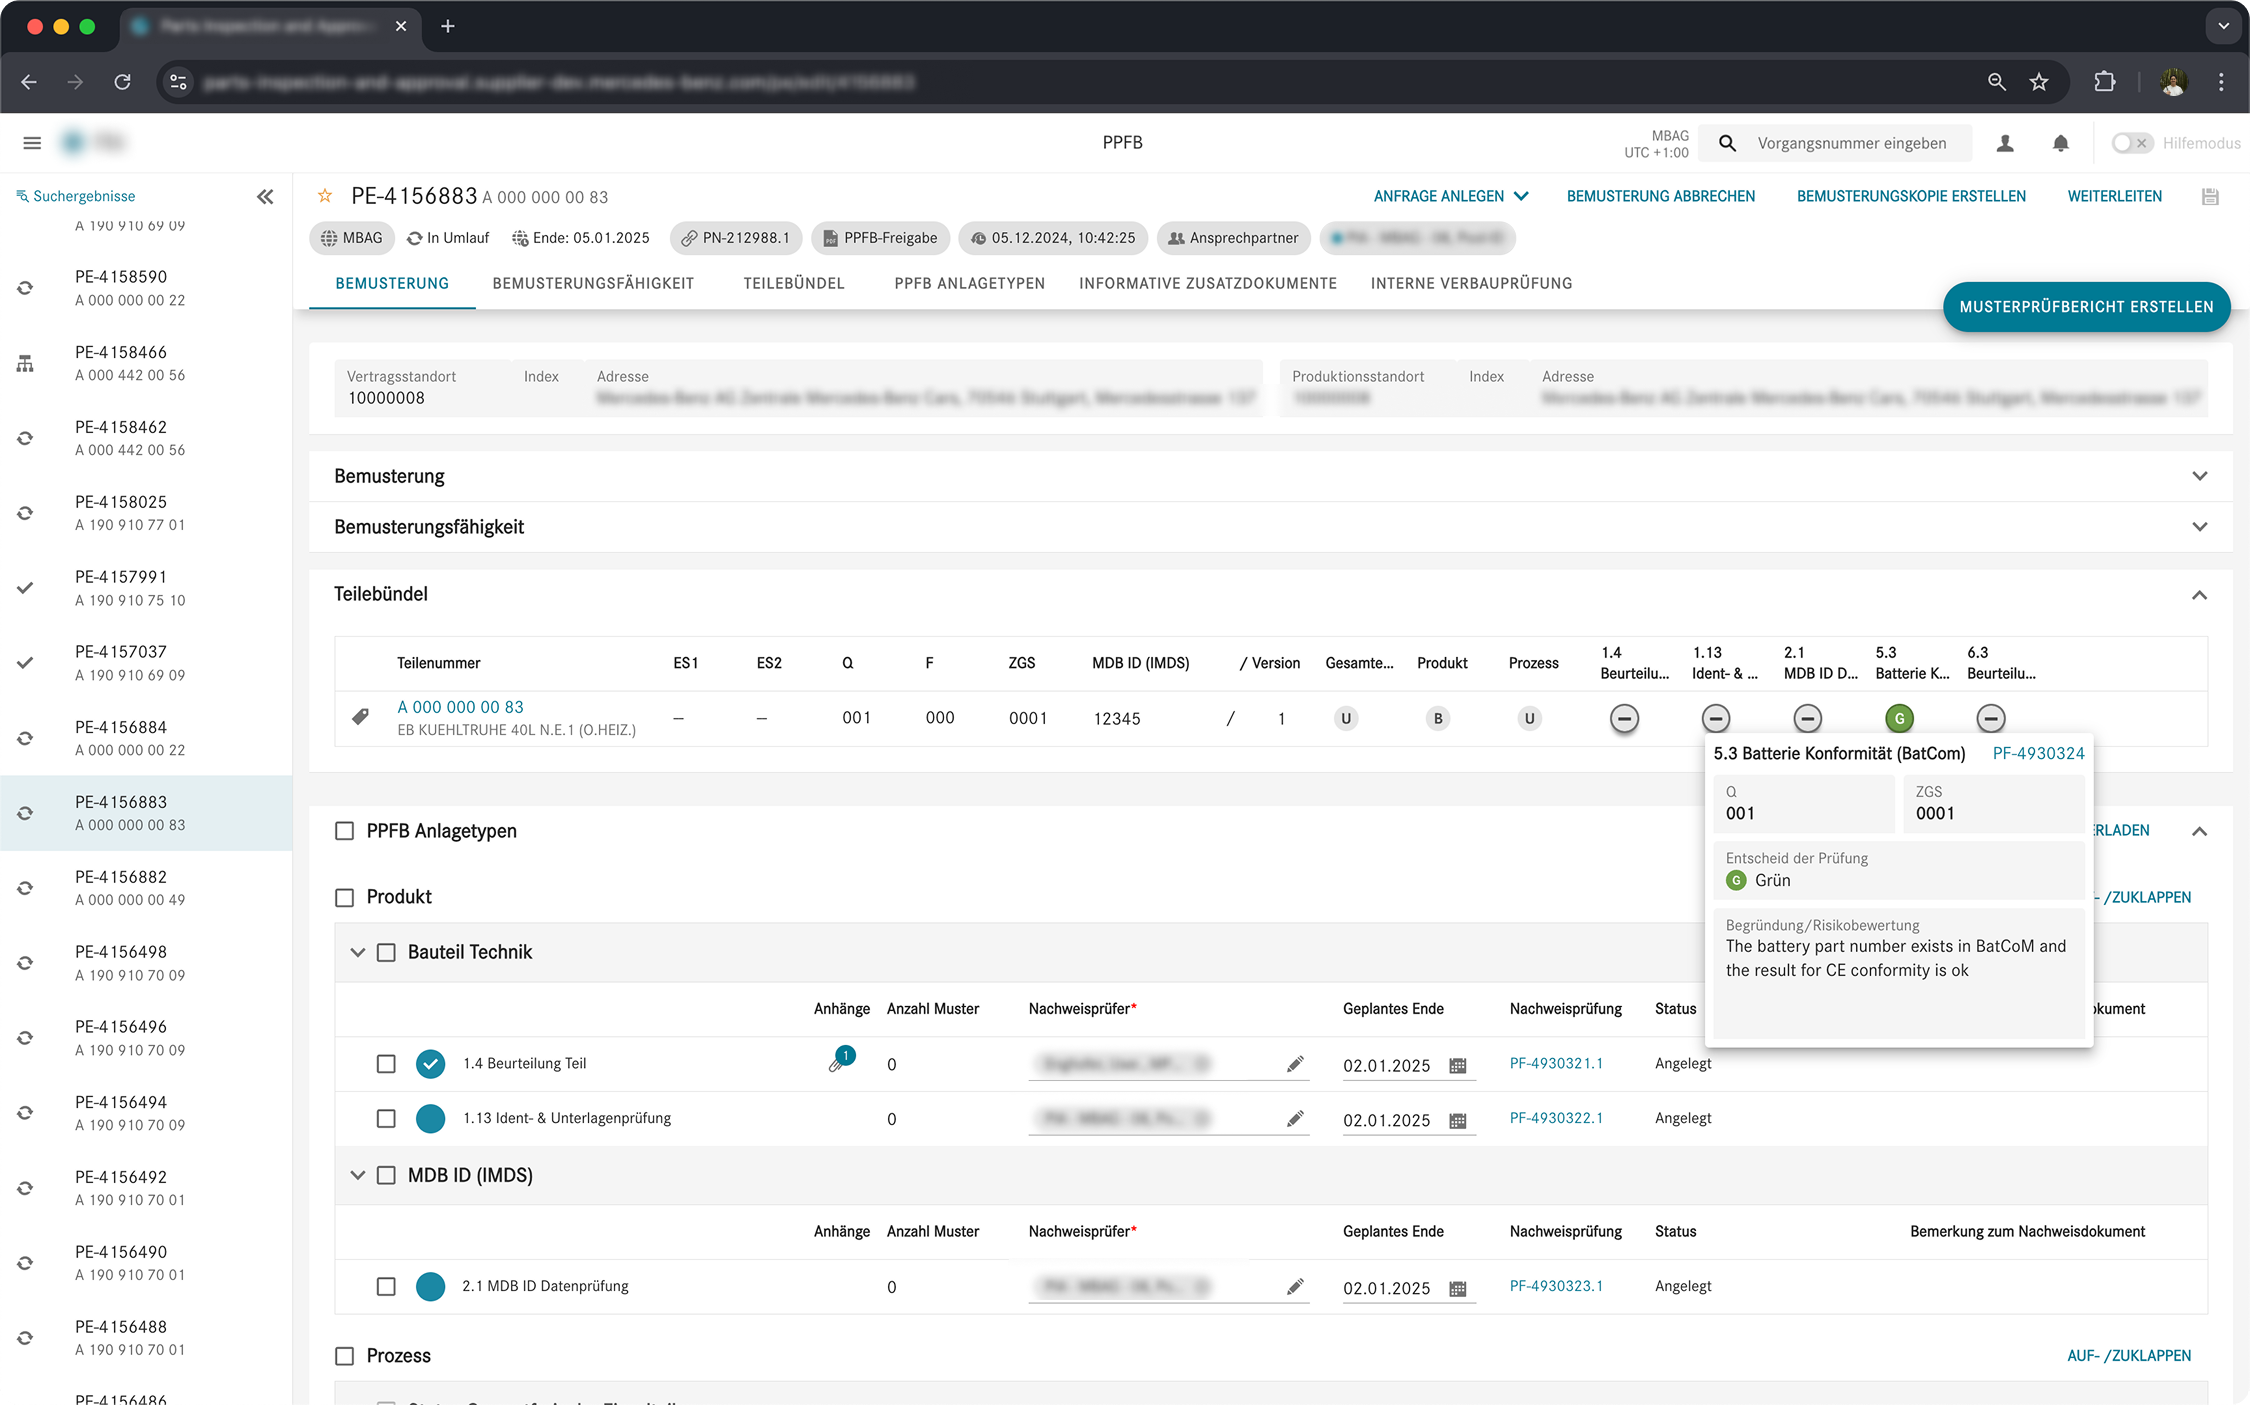The image size is (2250, 1405).
Task: Open part number link A 000 000 00 83
Action: coord(460,707)
